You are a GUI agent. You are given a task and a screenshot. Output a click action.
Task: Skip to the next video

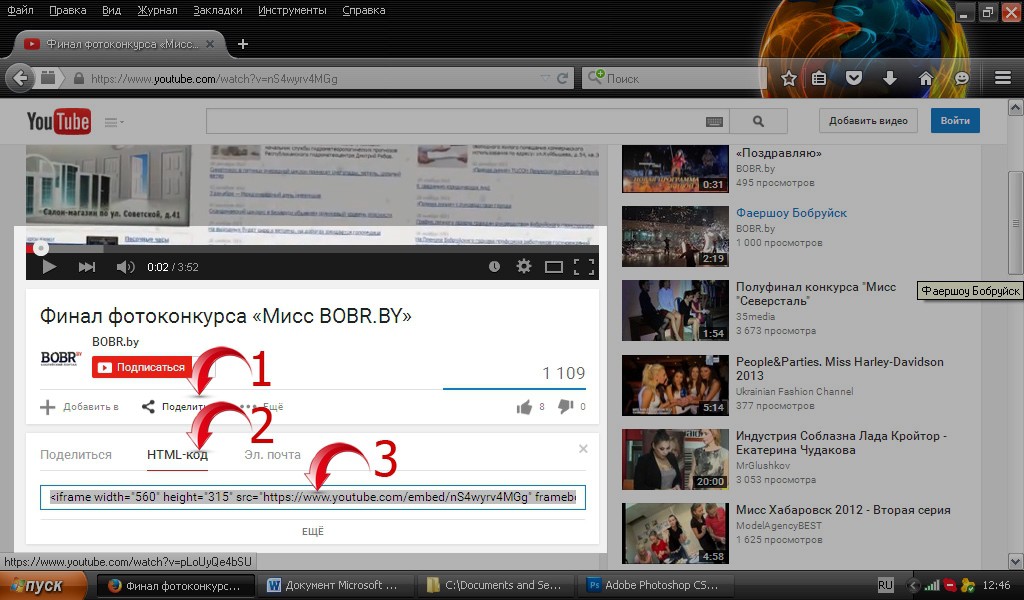point(87,266)
